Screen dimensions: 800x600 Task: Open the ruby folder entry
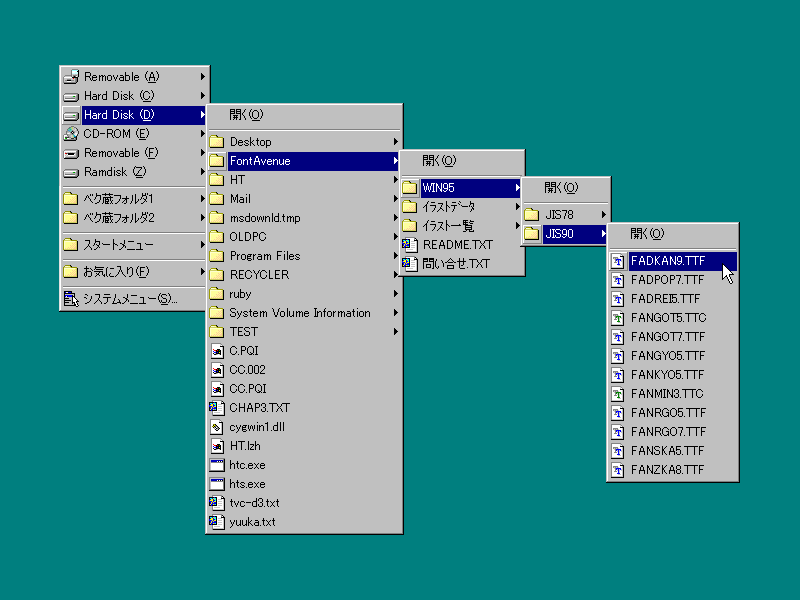click(305, 294)
